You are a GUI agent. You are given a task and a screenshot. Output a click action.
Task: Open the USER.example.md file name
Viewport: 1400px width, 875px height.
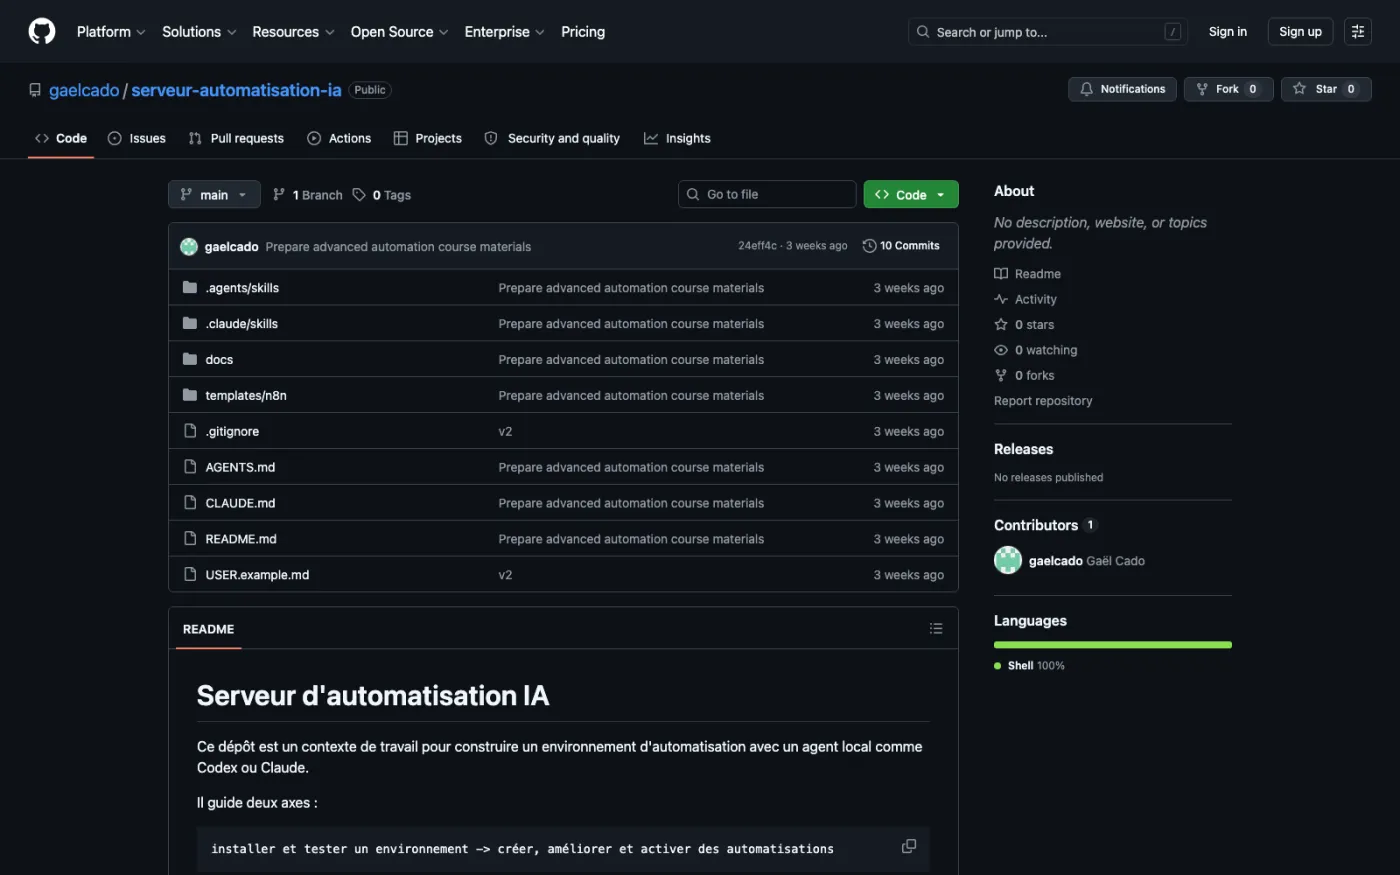257,575
